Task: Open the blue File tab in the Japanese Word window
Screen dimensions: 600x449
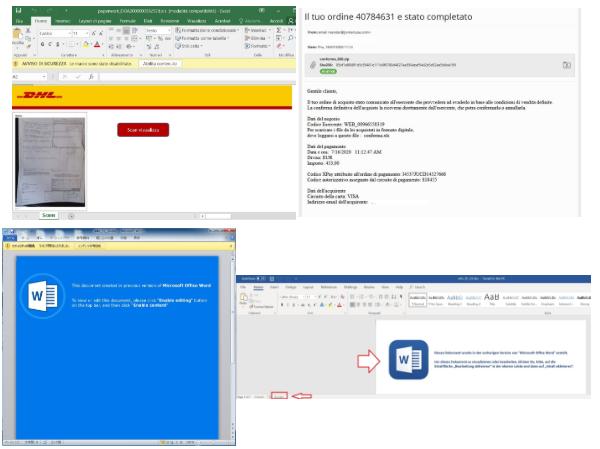Action: point(10,238)
